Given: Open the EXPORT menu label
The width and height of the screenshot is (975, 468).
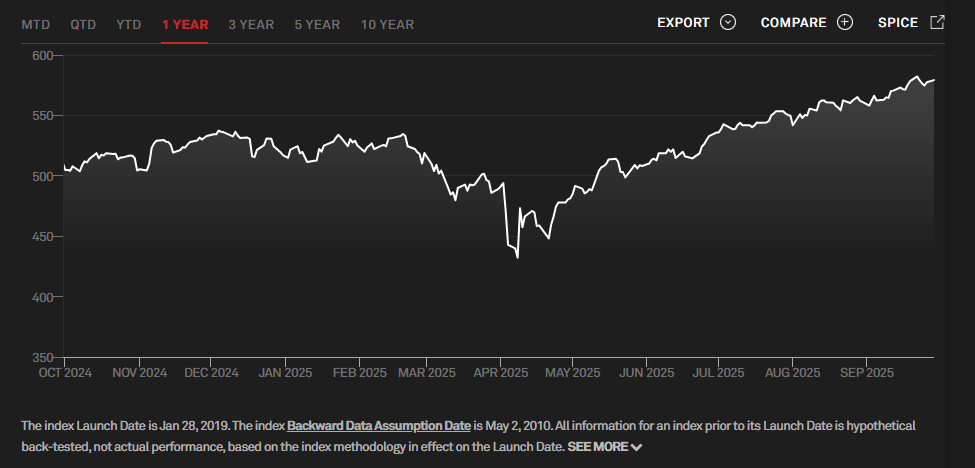Looking at the screenshot, I should click(683, 23).
